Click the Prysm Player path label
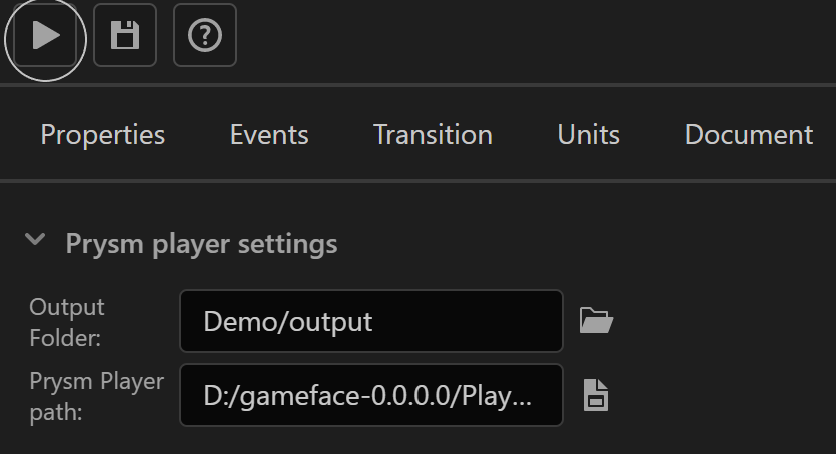 tap(97, 396)
